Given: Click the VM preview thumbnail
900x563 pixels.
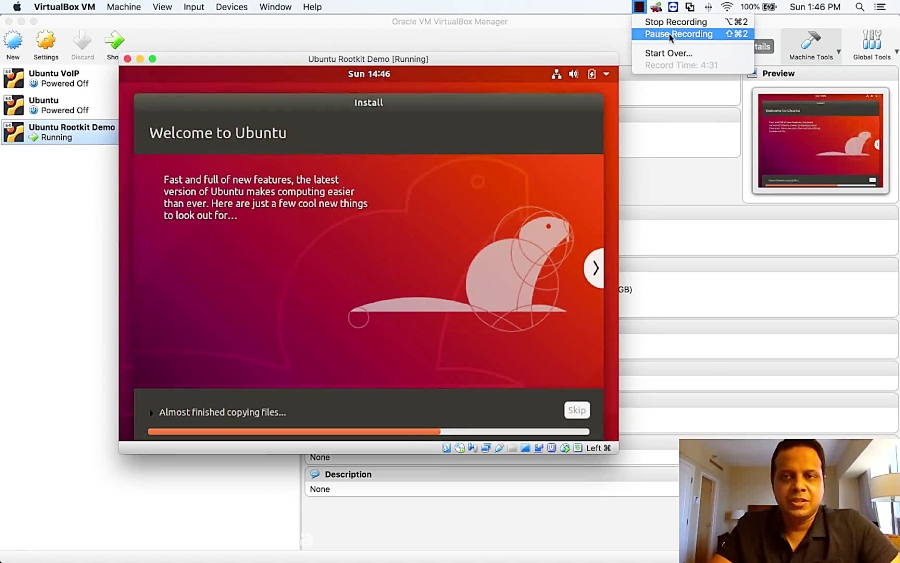Looking at the screenshot, I should 820,141.
